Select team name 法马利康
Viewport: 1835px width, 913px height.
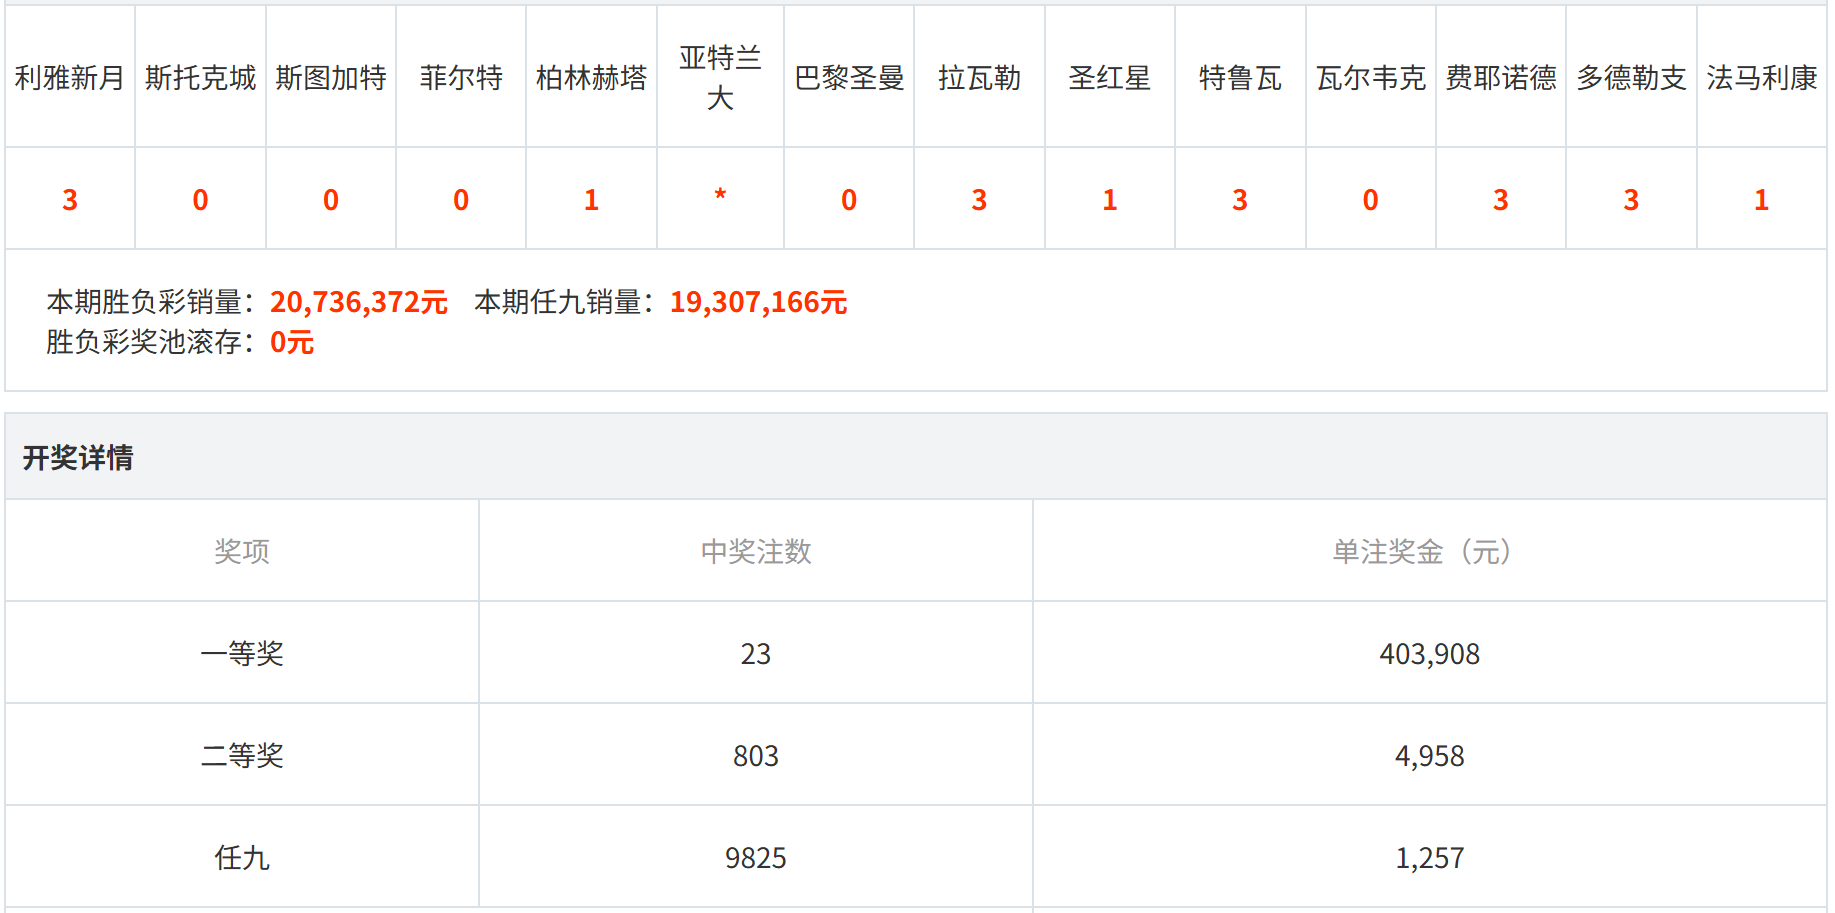pos(1762,78)
